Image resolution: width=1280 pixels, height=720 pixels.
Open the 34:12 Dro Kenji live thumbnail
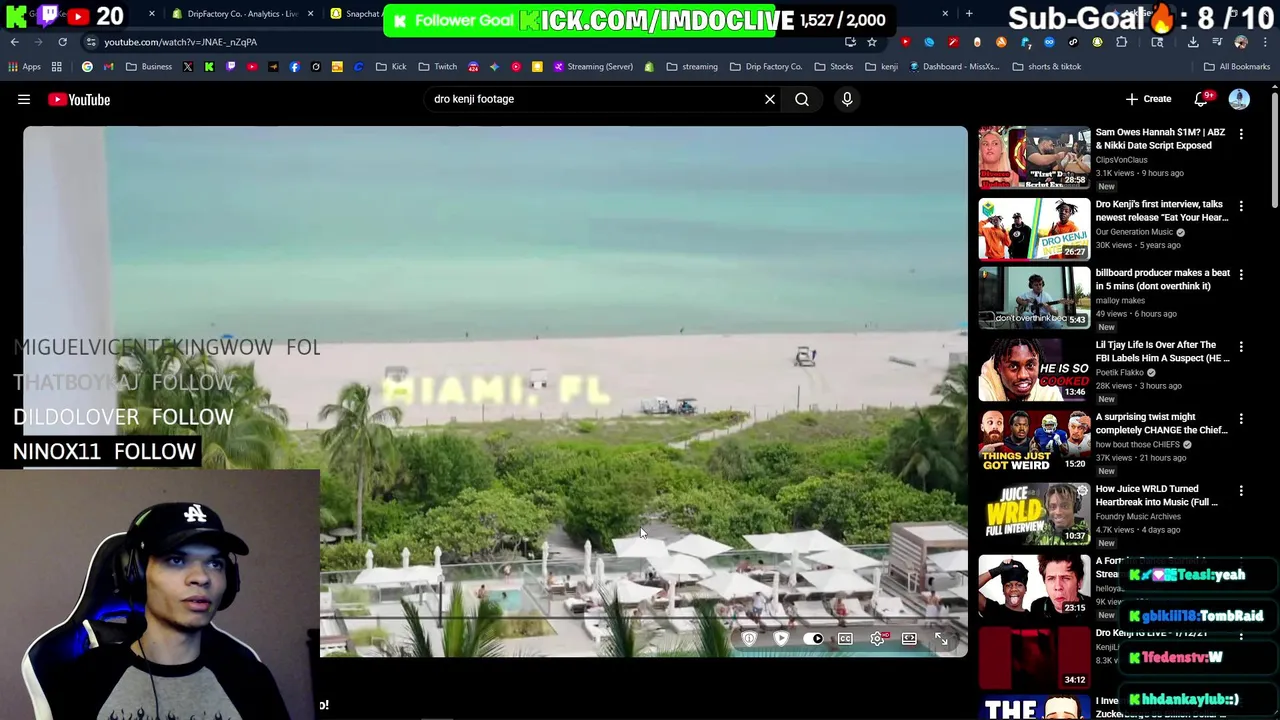point(1034,658)
